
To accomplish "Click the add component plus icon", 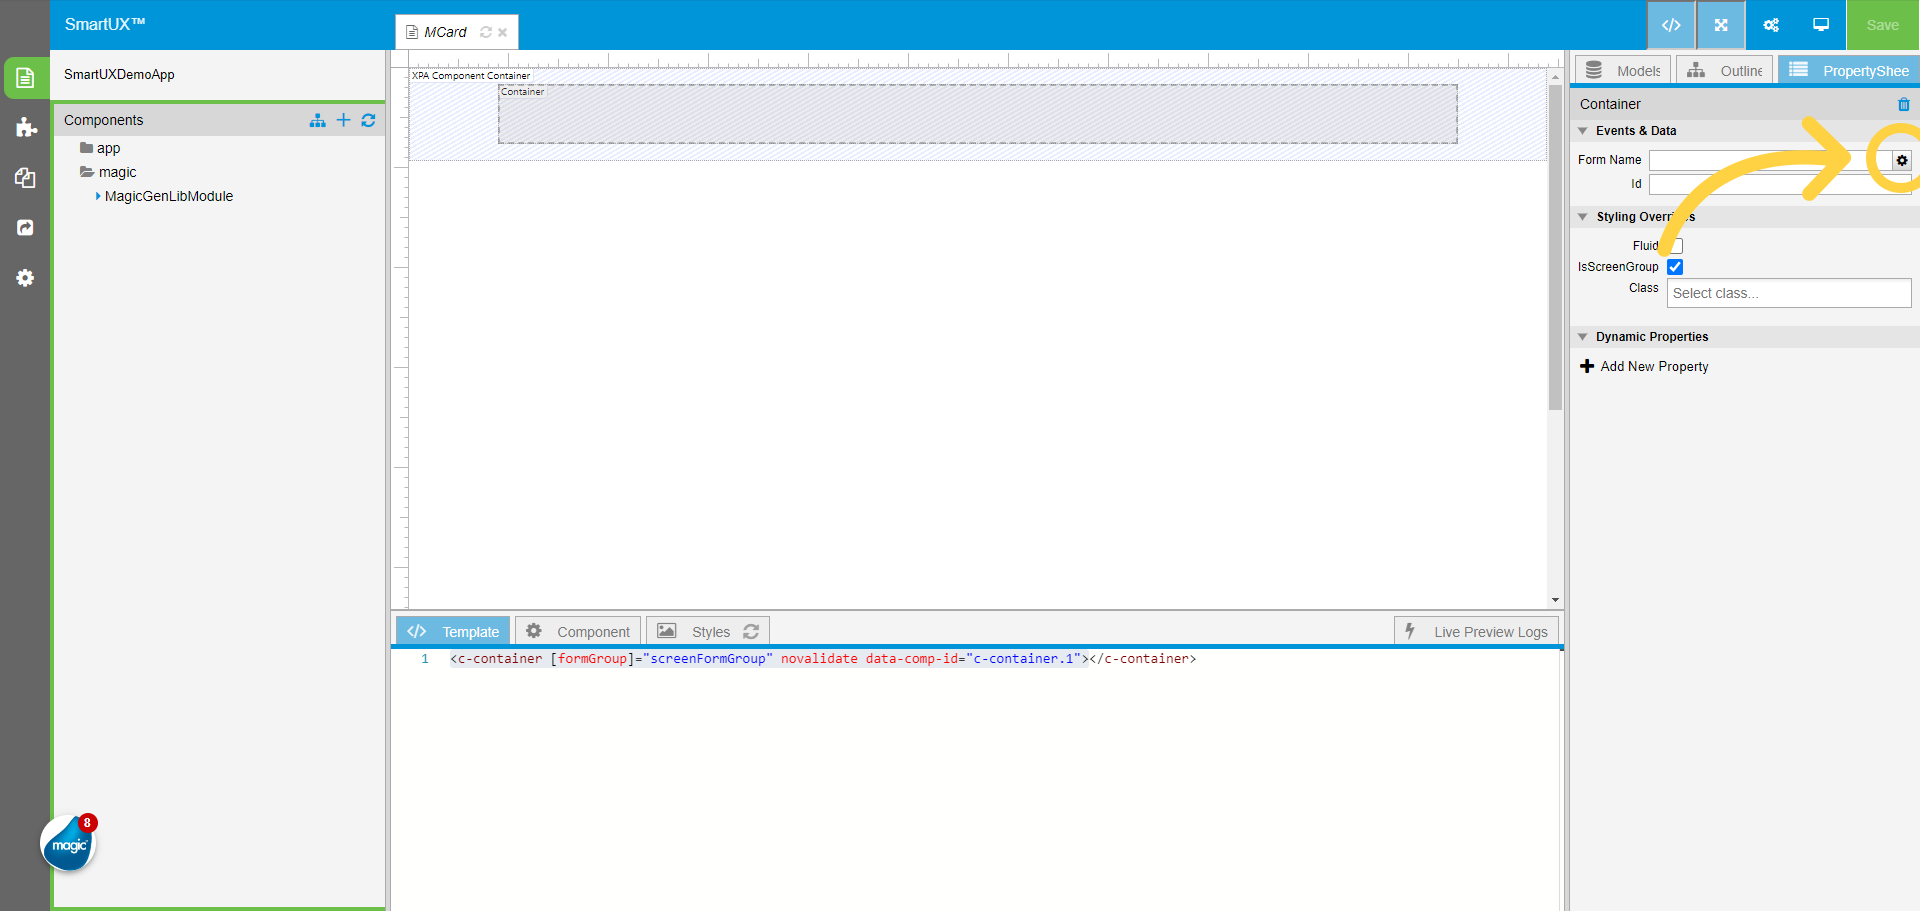I will (x=343, y=120).
